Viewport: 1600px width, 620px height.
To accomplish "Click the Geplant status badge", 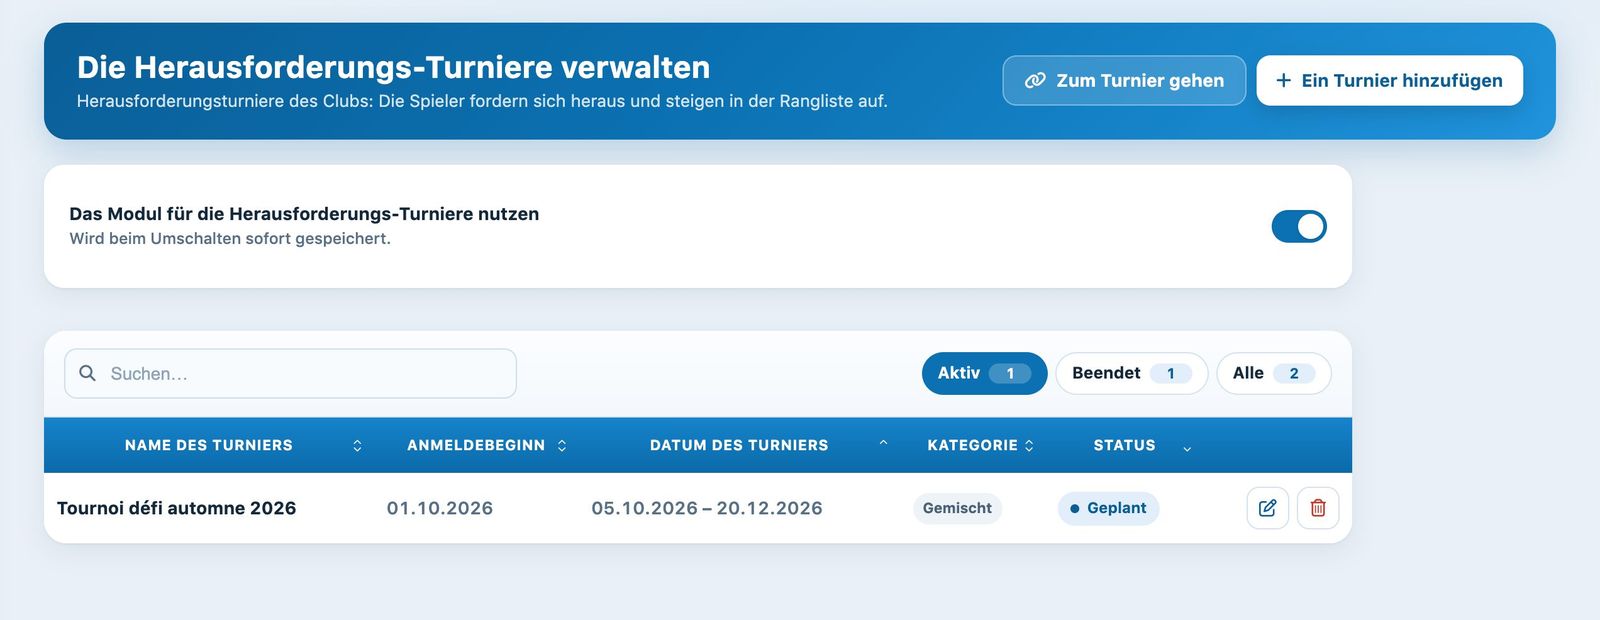I will click(x=1108, y=508).
